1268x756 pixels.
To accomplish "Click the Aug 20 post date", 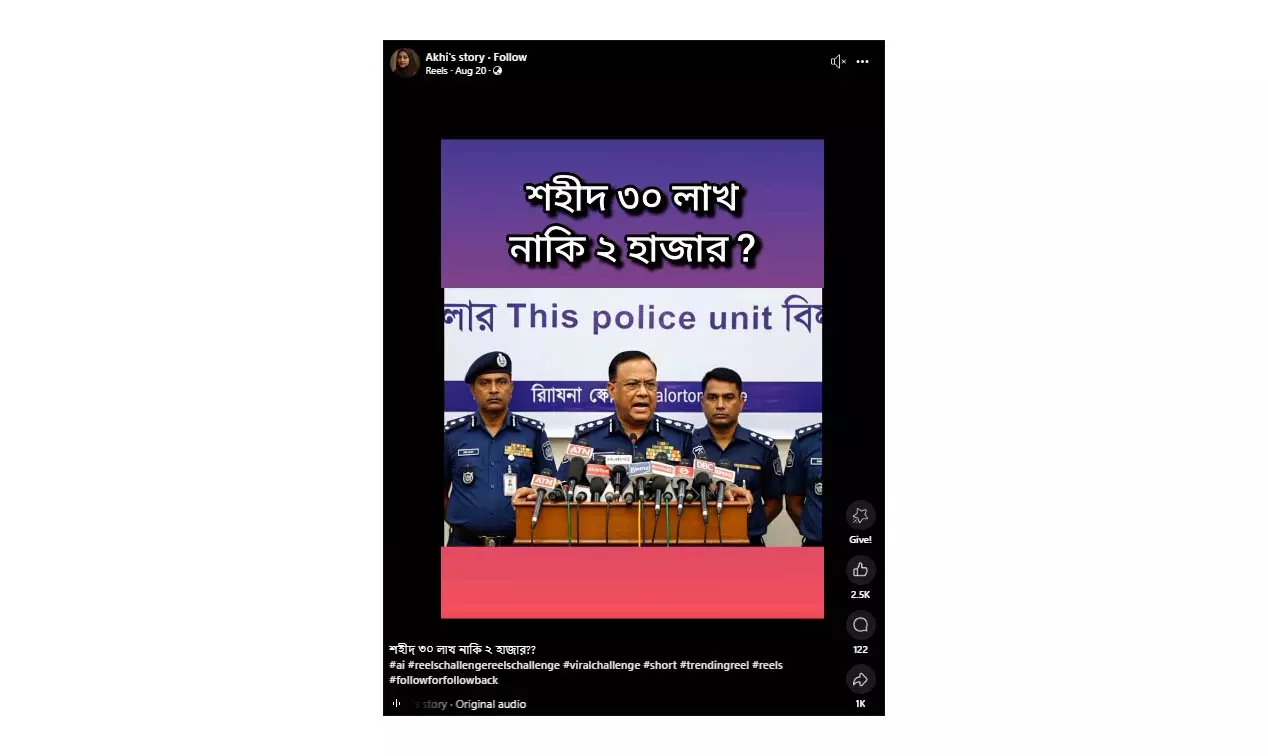I will [471, 71].
